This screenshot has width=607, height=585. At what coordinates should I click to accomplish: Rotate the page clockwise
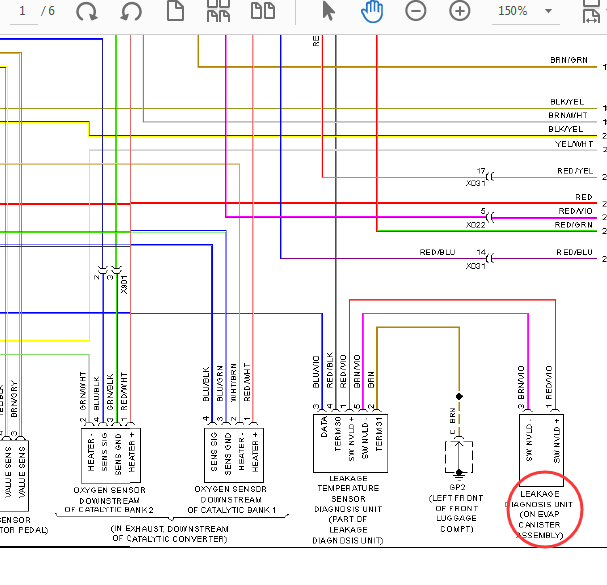(x=86, y=11)
